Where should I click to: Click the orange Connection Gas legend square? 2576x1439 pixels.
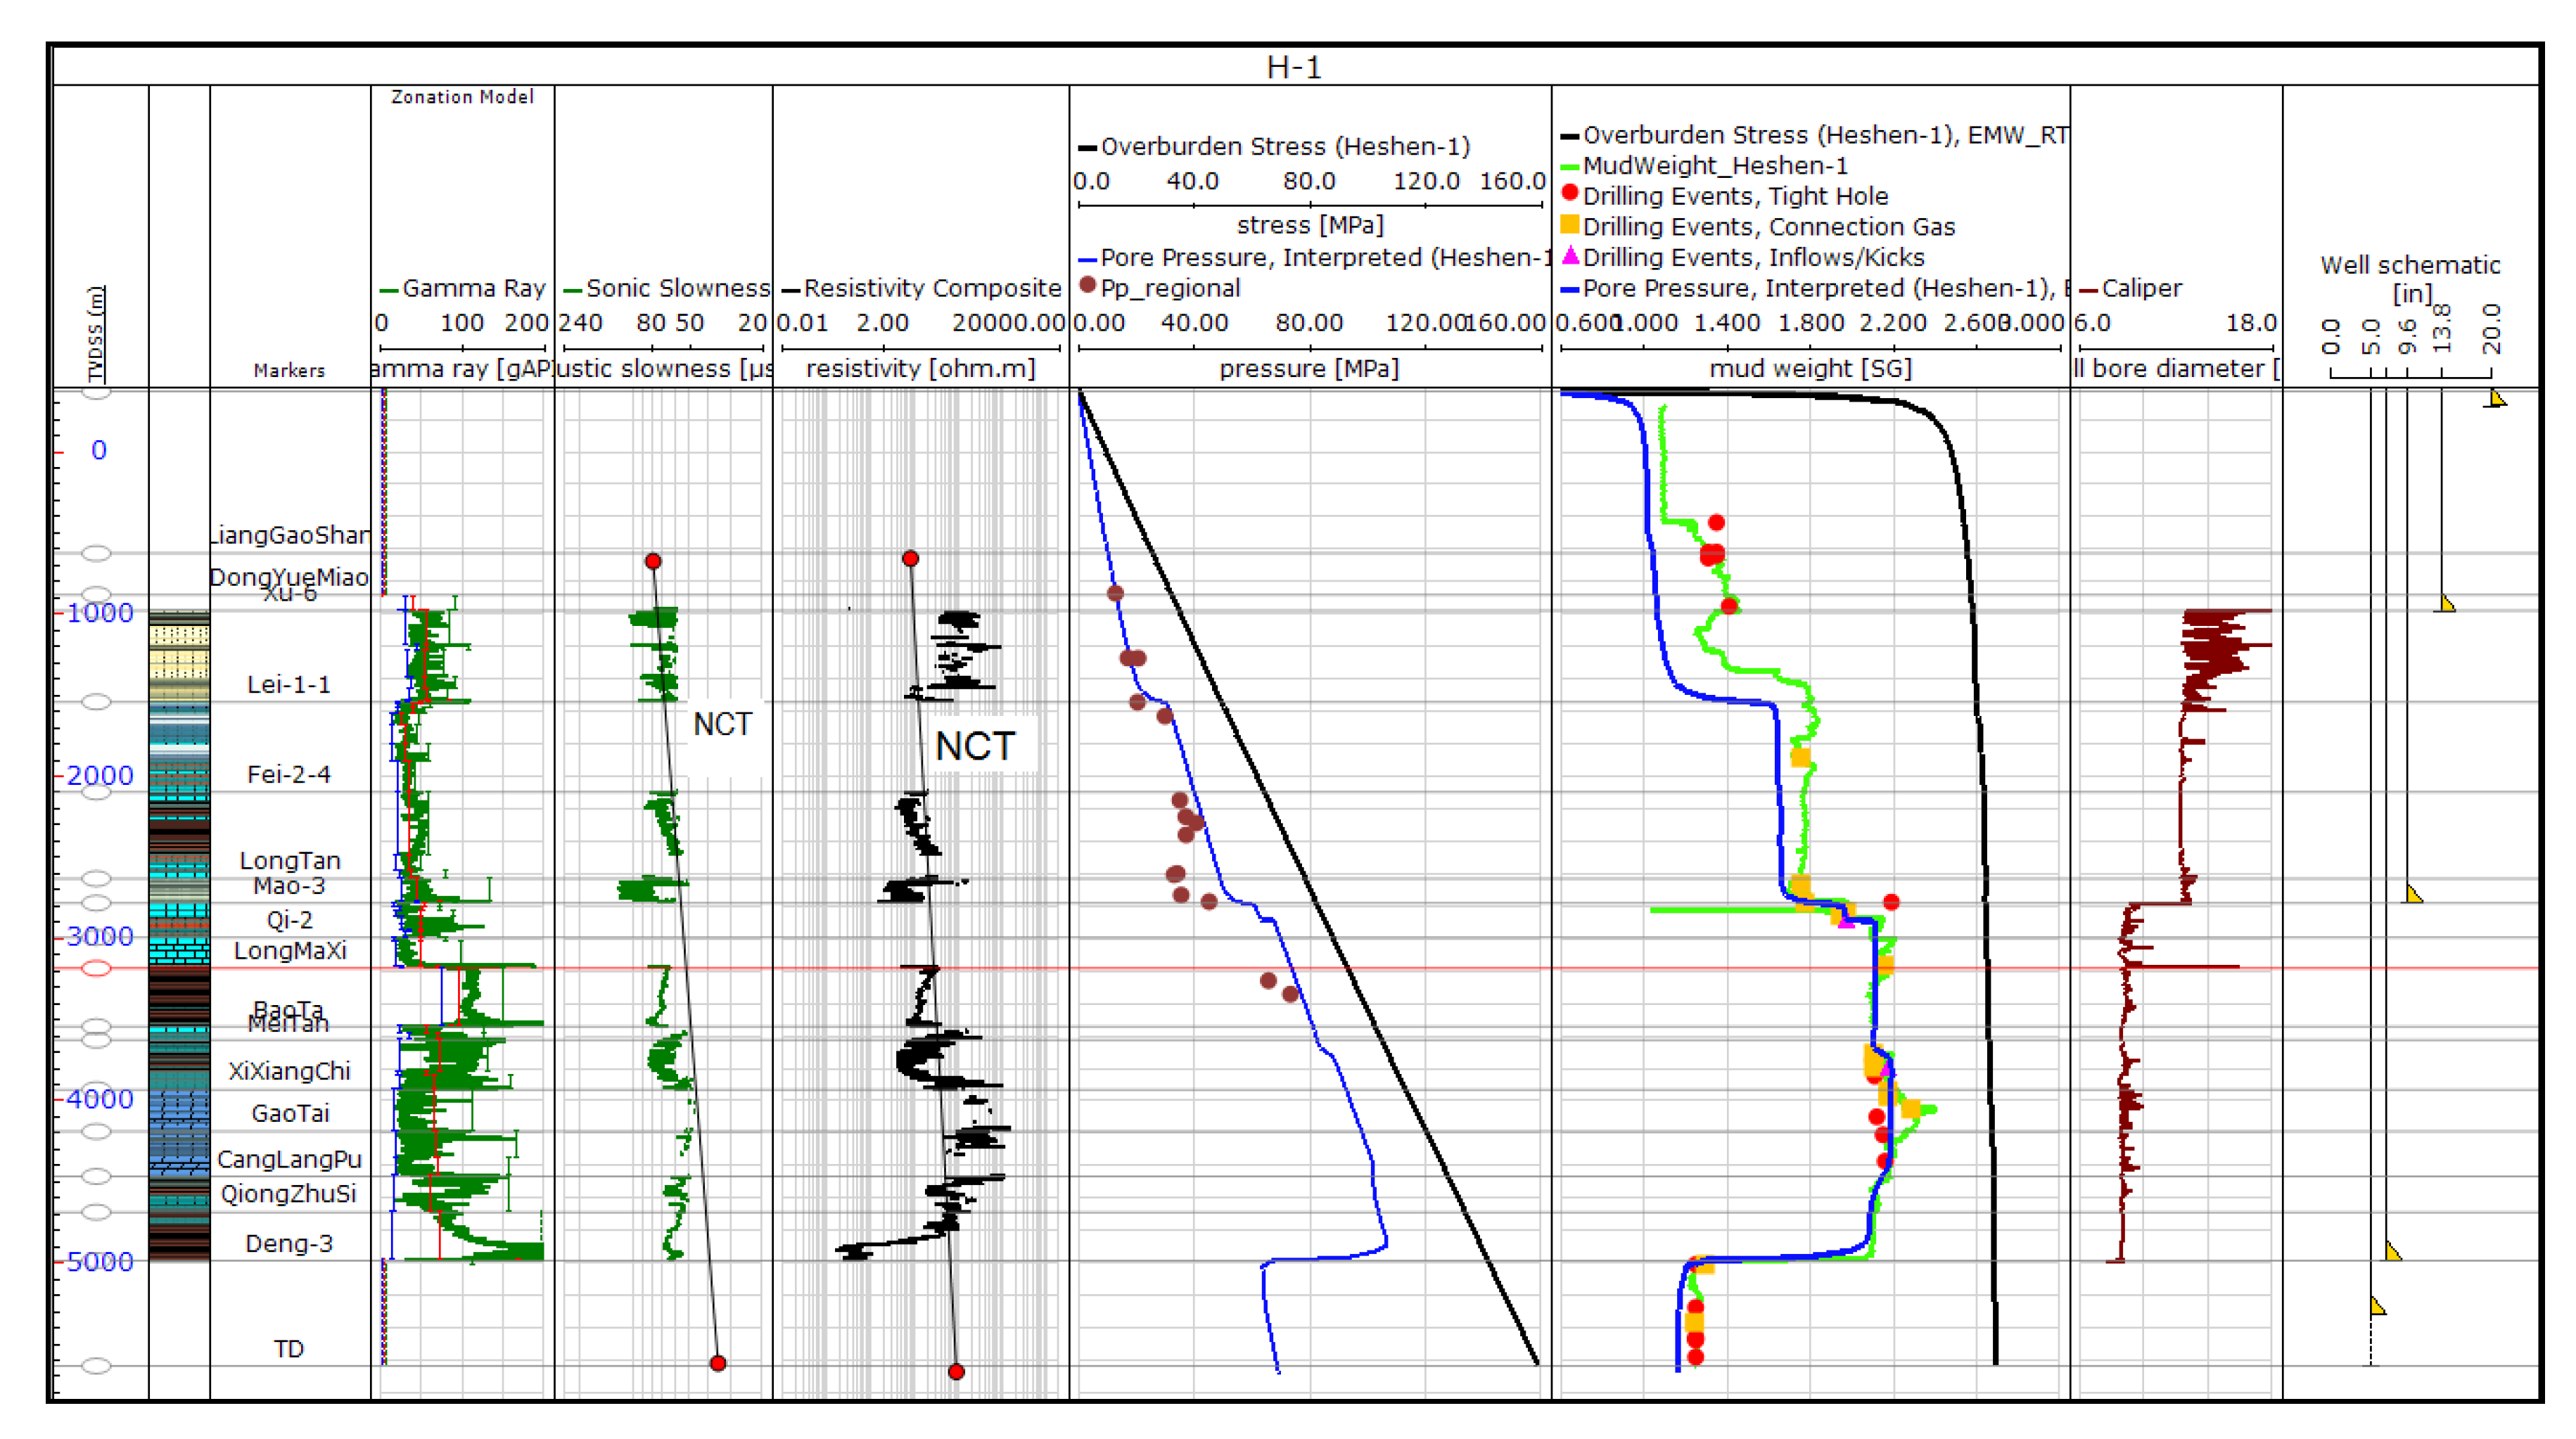tap(1570, 225)
